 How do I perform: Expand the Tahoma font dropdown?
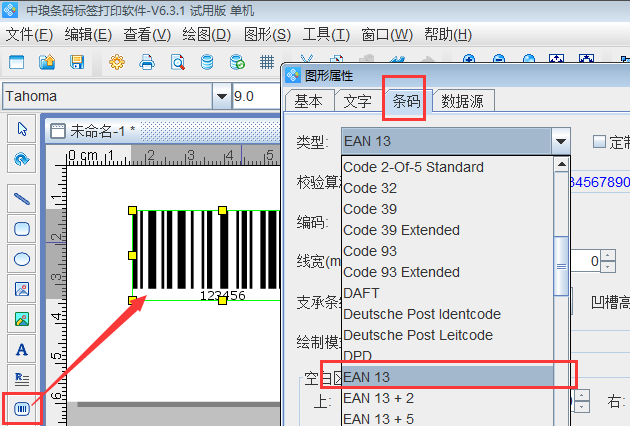(x=221, y=97)
